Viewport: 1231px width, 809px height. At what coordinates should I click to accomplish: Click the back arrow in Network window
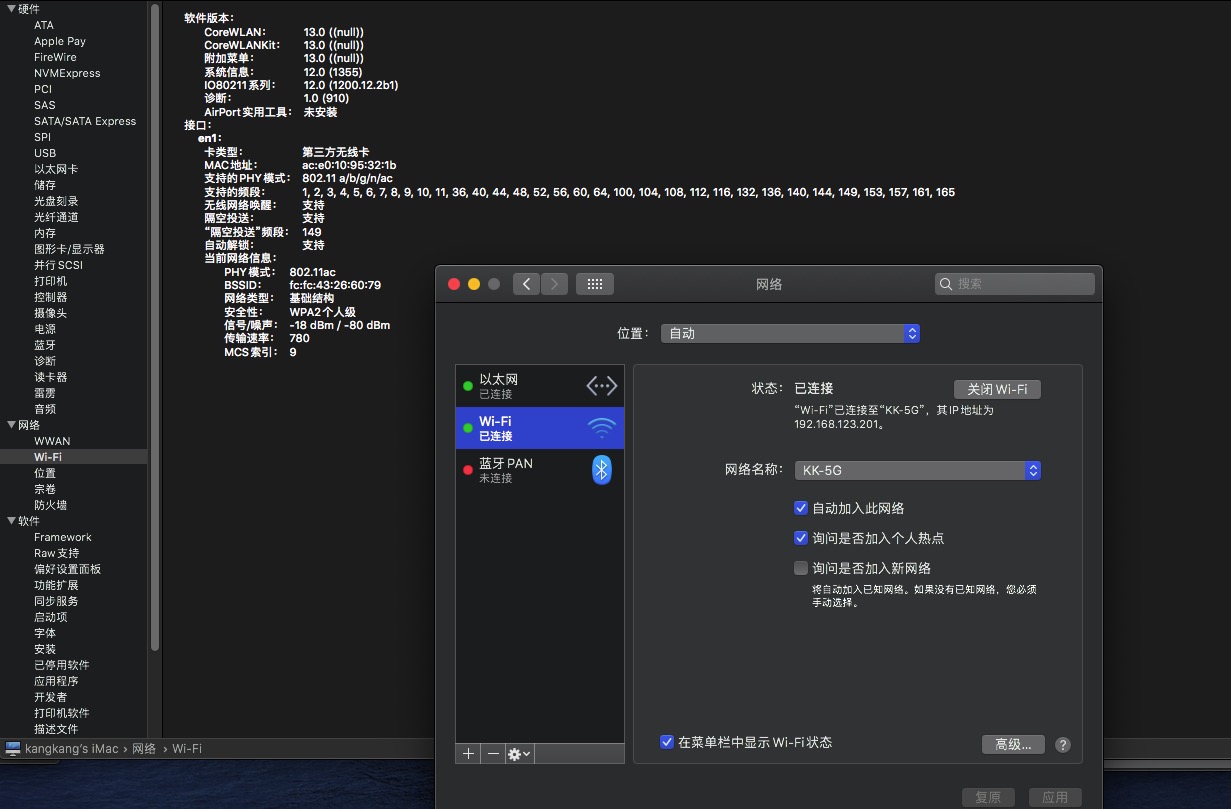point(527,284)
